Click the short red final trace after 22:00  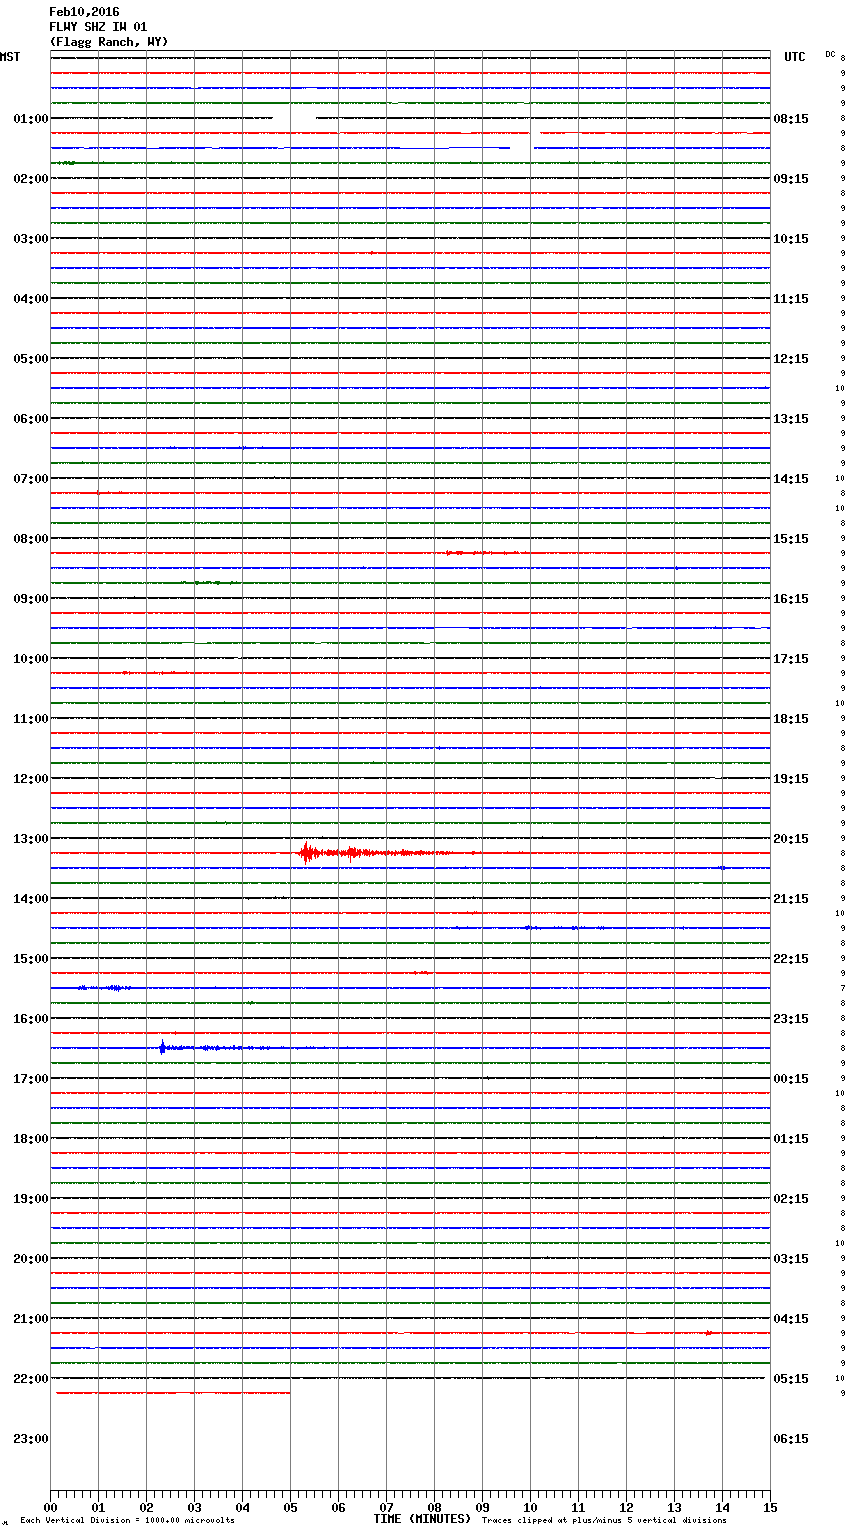[x=173, y=1393]
